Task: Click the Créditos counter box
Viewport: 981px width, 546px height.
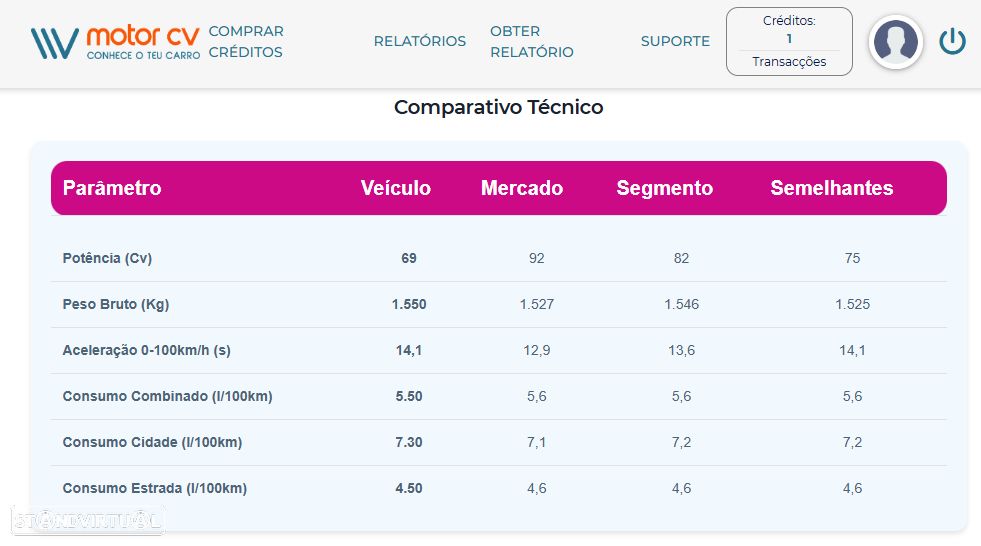Action: [789, 30]
